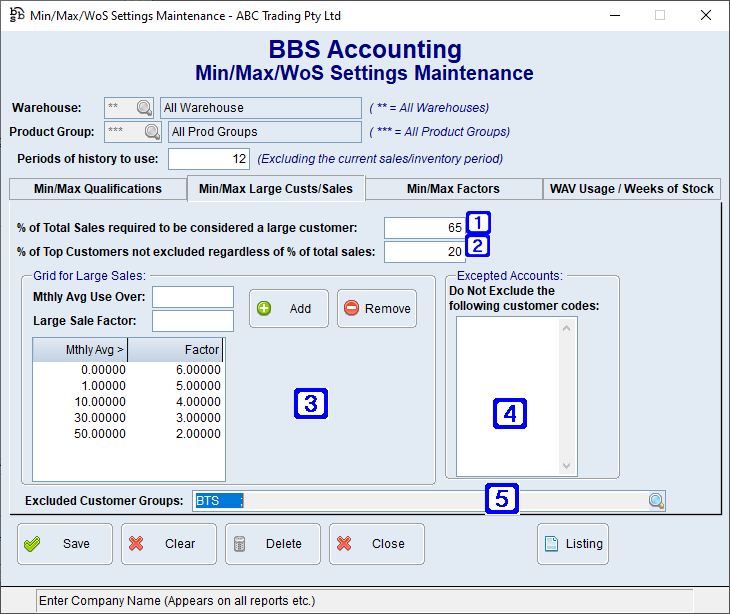Switch to the Min/Max Factors tab
Image resolution: width=730 pixels, height=614 pixels.
click(453, 189)
